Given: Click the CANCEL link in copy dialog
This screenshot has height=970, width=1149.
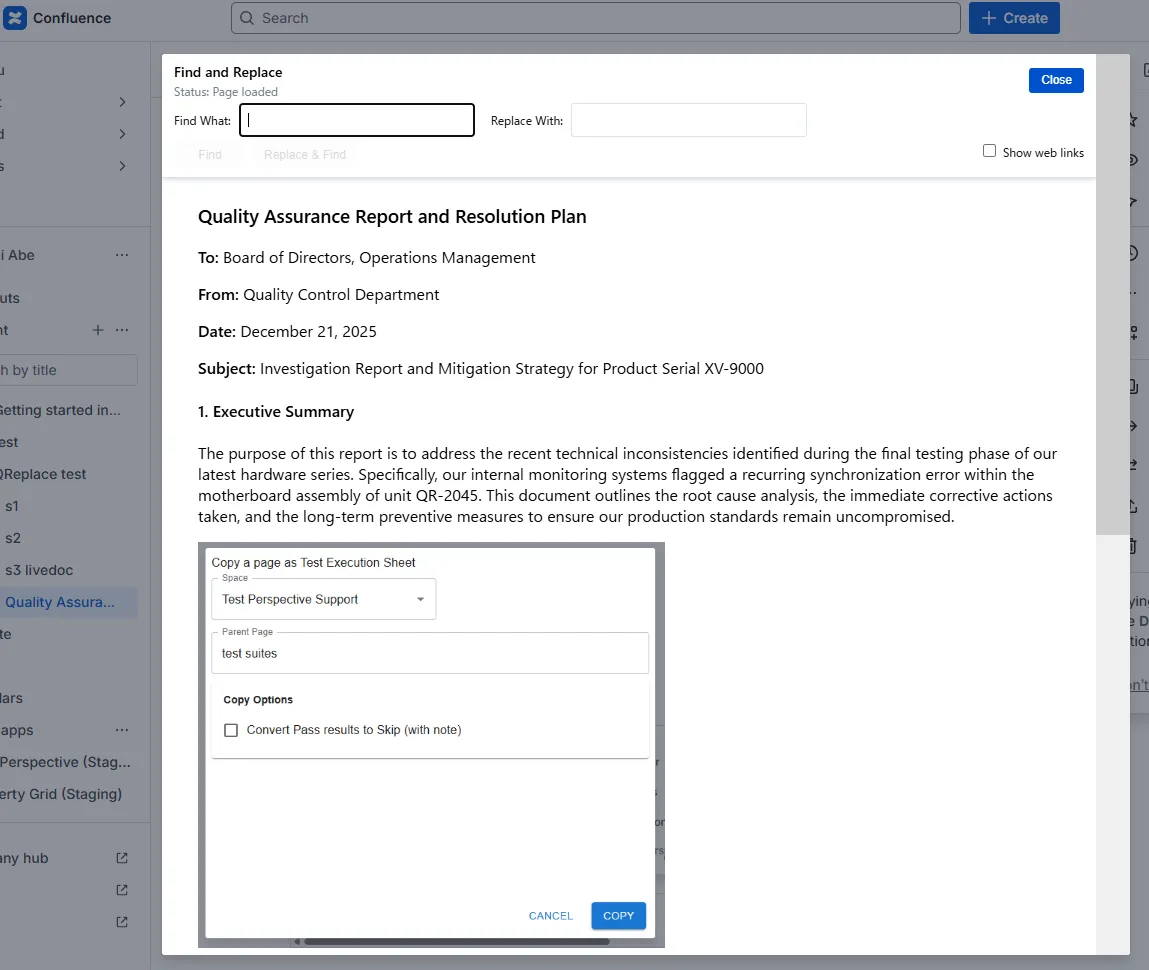Looking at the screenshot, I should [550, 916].
